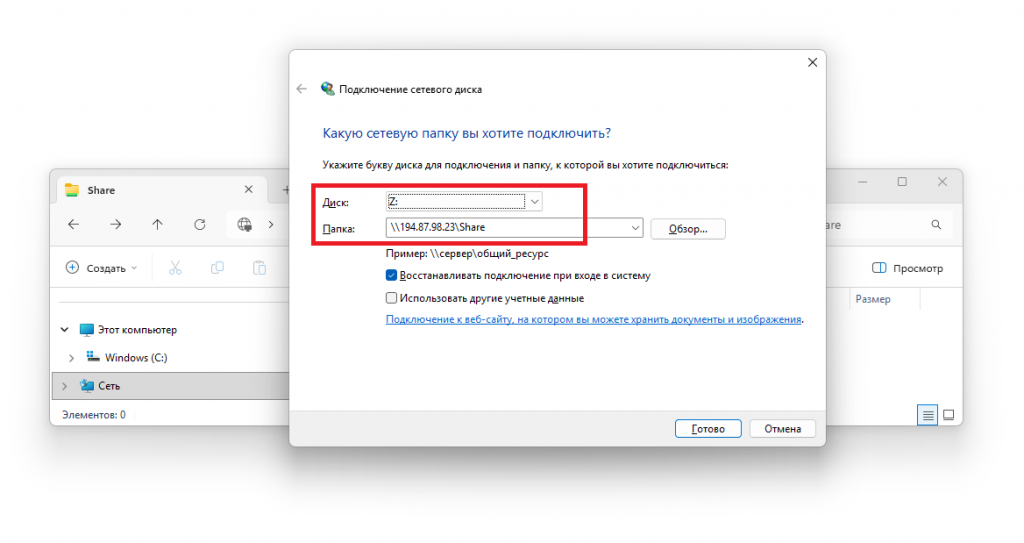Image resolution: width=1024 pixels, height=543 pixels.
Task: Click the Copy icon in Explorer toolbar
Action: point(217,268)
